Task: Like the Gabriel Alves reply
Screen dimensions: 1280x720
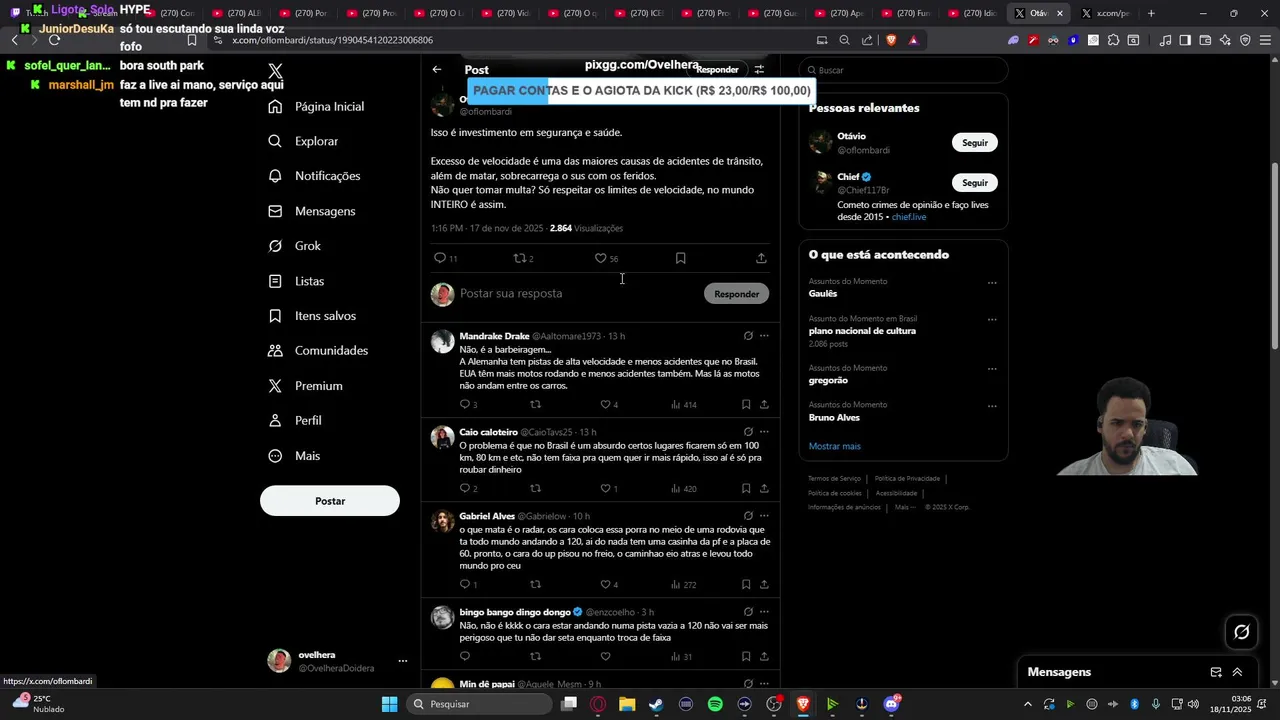Action: point(605,585)
